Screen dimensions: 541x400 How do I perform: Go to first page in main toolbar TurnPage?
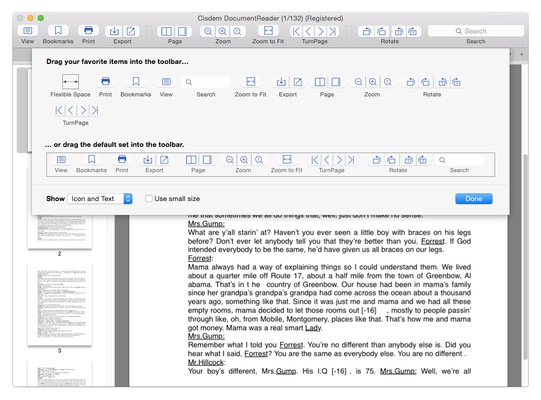pos(296,31)
